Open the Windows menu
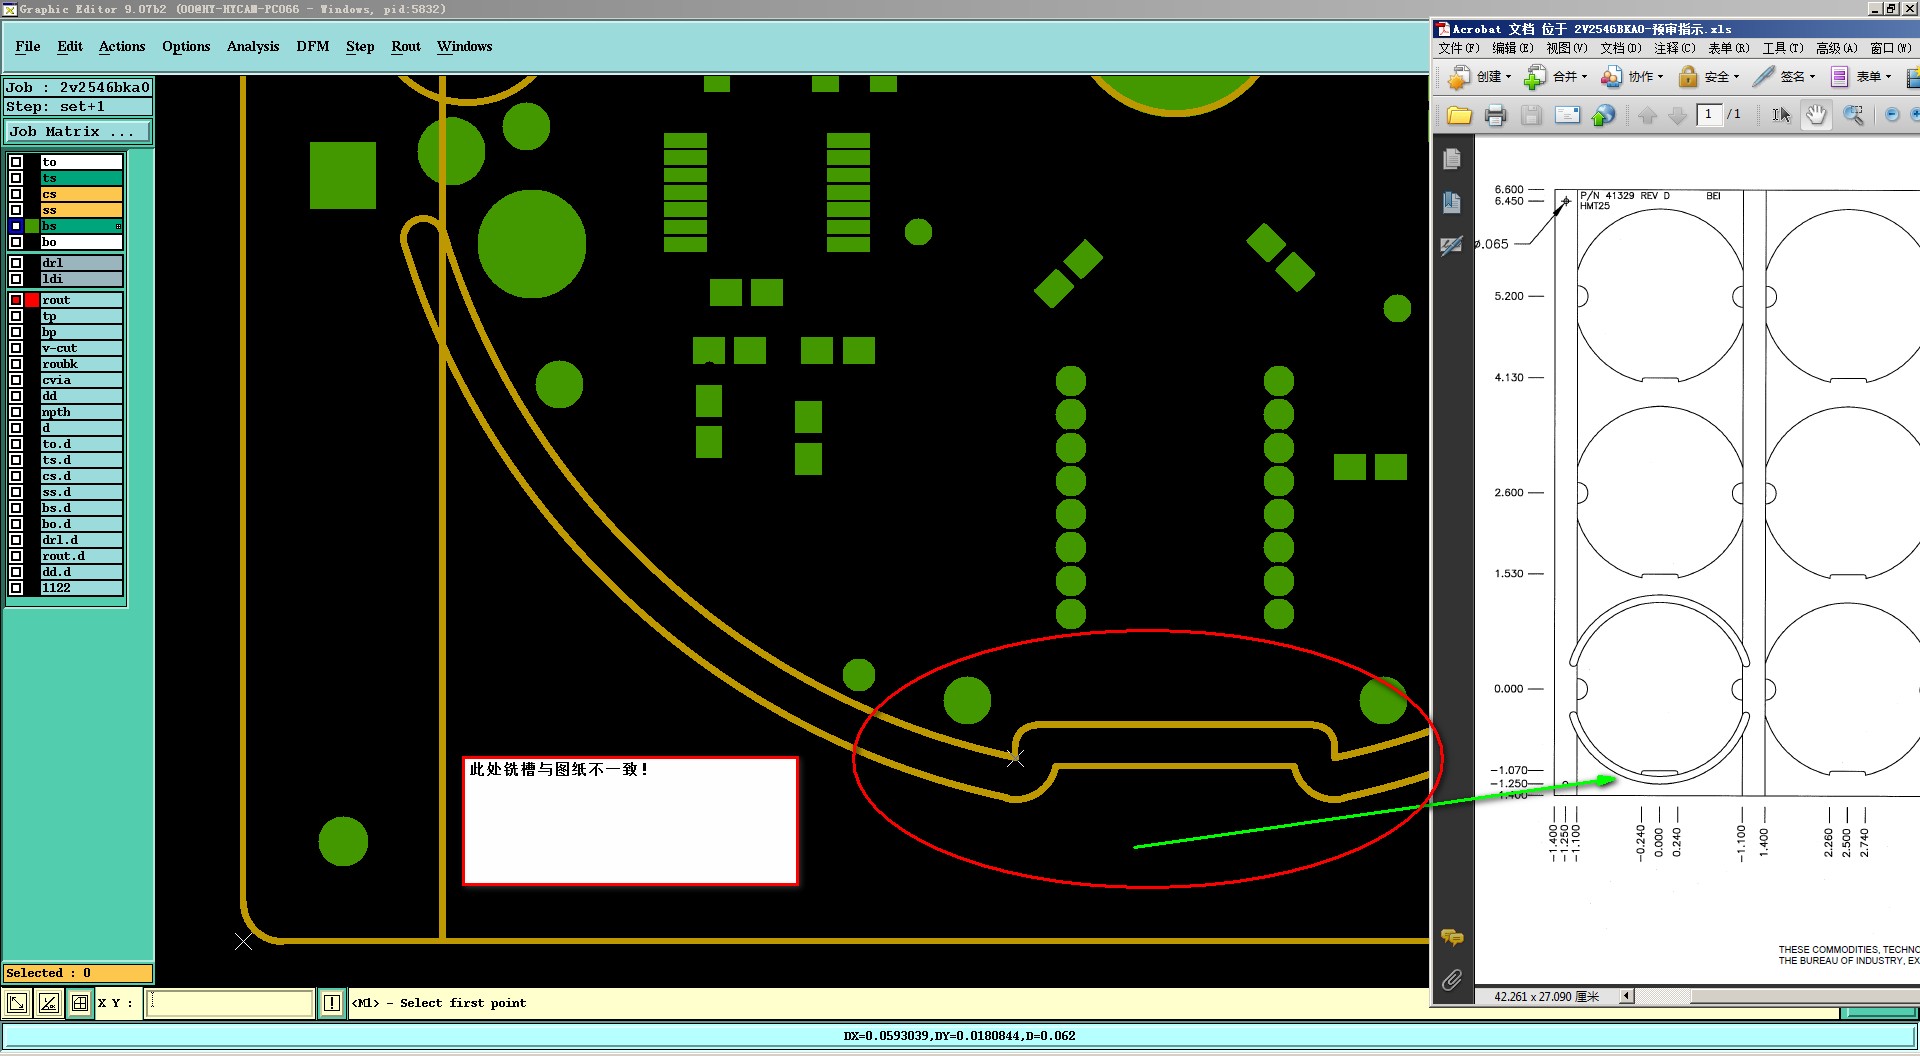This screenshot has width=1920, height=1056. click(464, 46)
